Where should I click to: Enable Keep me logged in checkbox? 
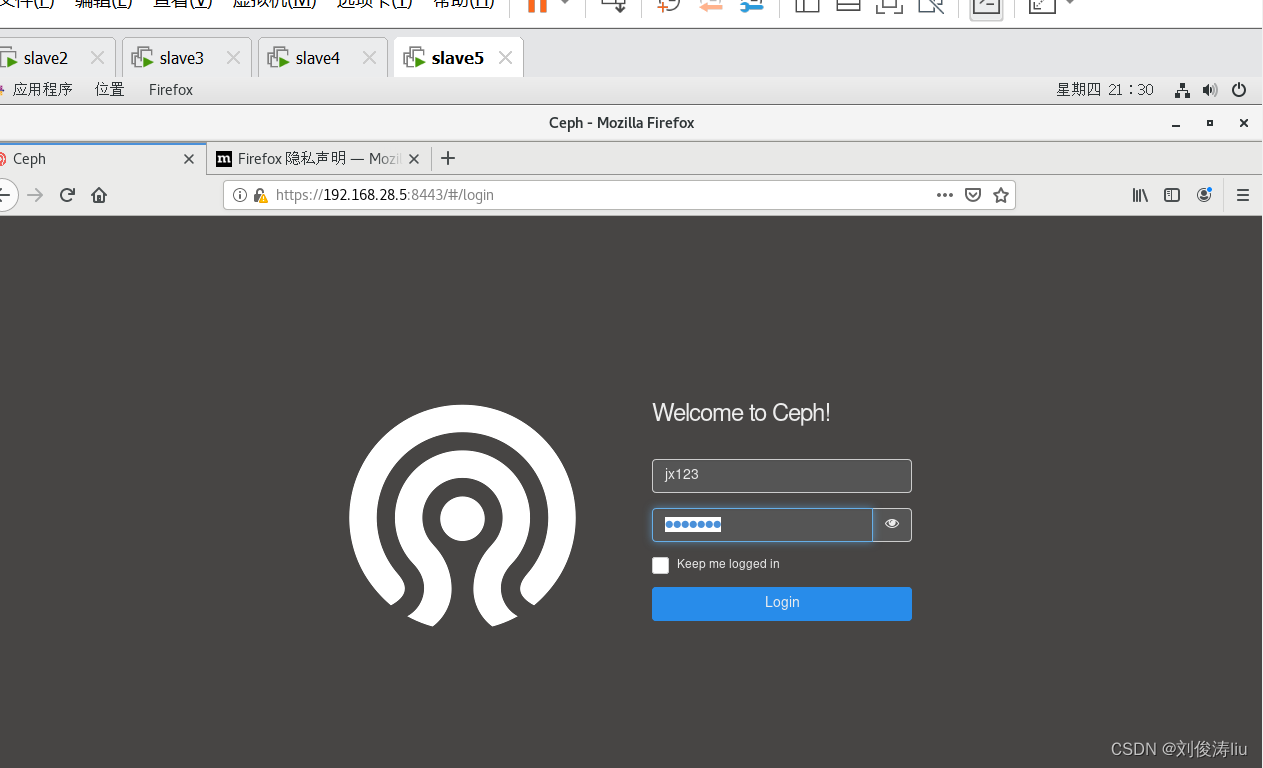click(x=660, y=565)
